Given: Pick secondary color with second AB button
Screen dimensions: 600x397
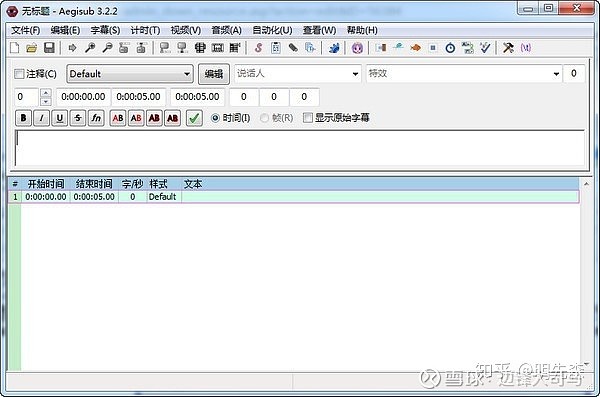Looking at the screenshot, I should (136, 118).
